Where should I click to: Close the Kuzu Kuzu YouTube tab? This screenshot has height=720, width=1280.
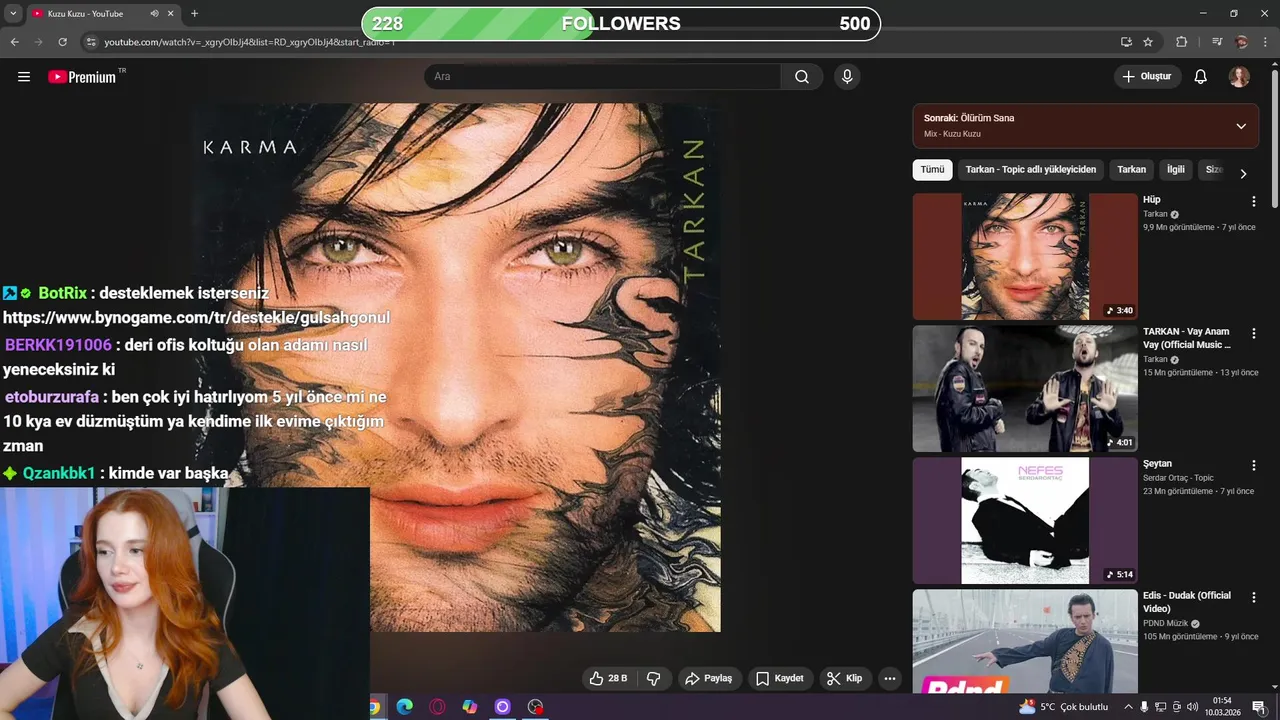click(171, 14)
